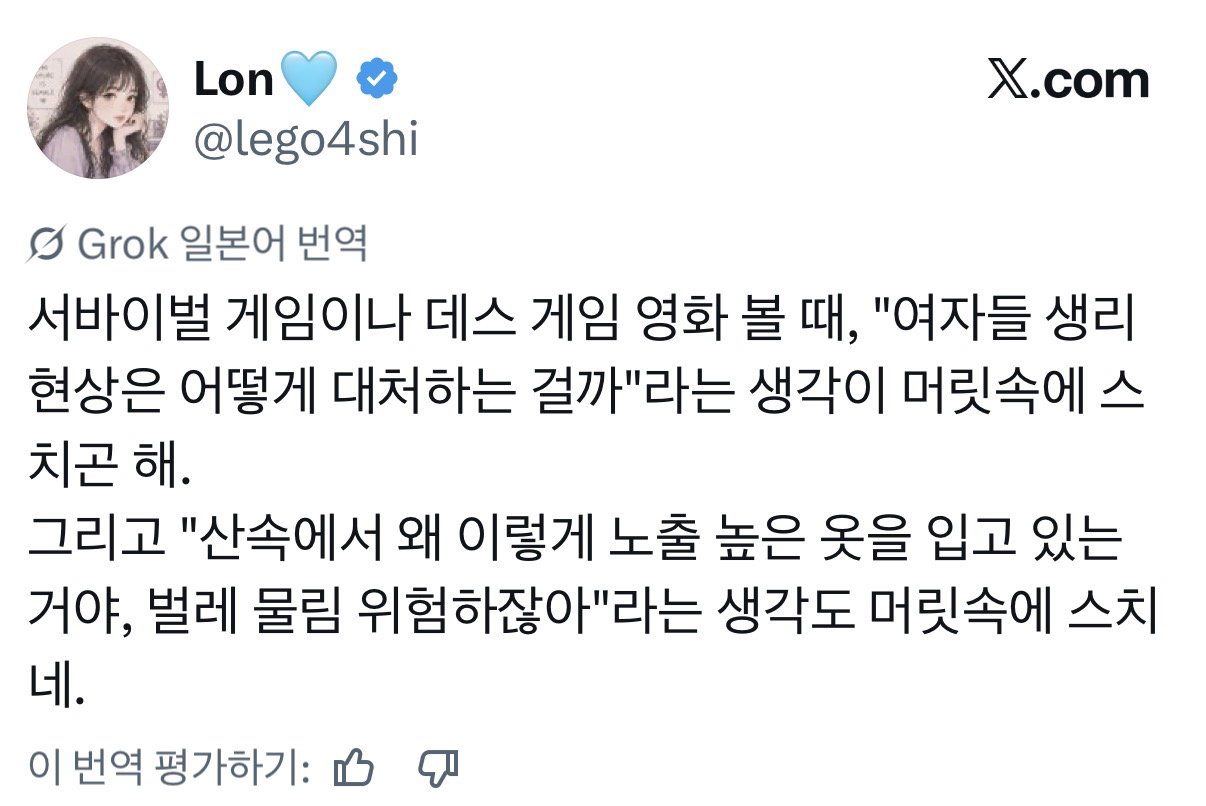The width and height of the screenshot is (1206, 806).
Task: Click the blue heart emoji beside Lon
Action: point(313,81)
